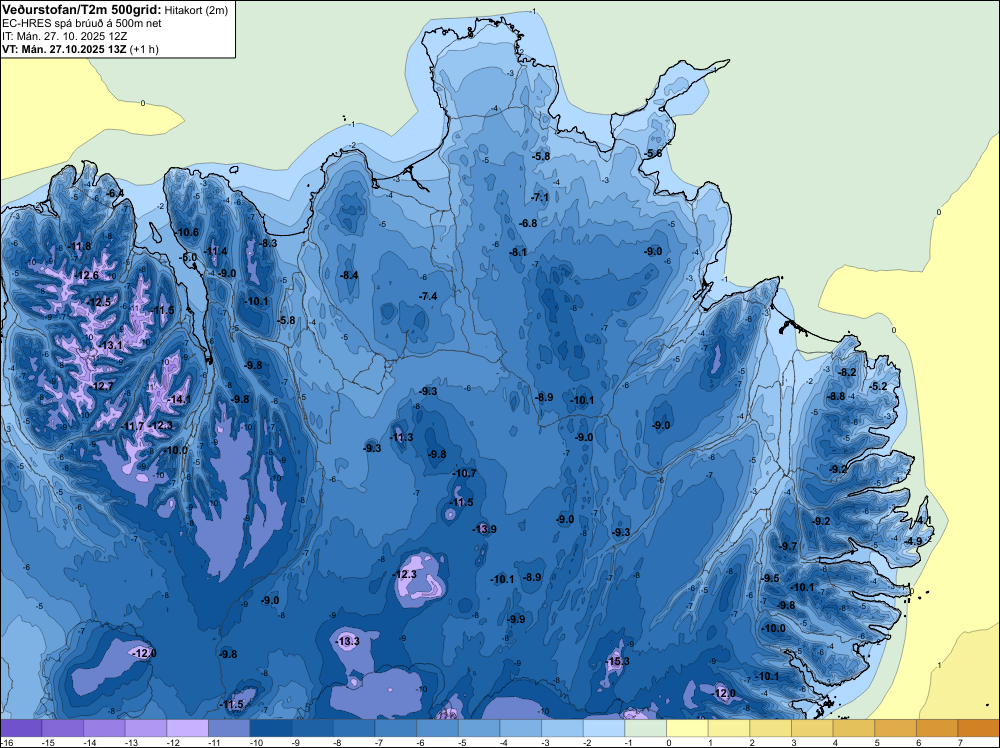Click the -10.6 temperature value
This screenshot has height=748, width=1000.
click(x=187, y=232)
